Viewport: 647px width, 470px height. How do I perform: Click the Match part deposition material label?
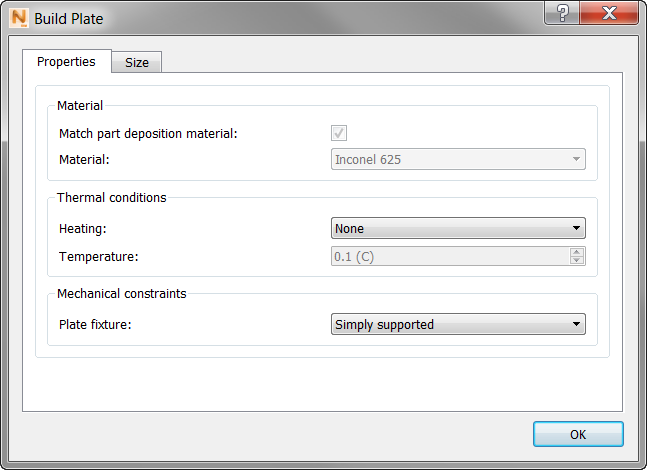coord(148,133)
